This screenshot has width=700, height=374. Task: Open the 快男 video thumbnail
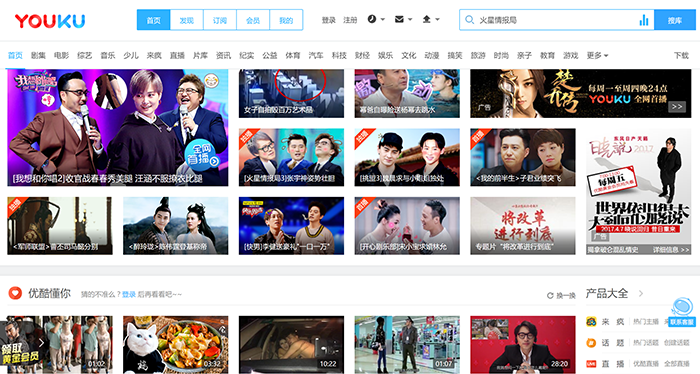pyautogui.click(x=292, y=226)
